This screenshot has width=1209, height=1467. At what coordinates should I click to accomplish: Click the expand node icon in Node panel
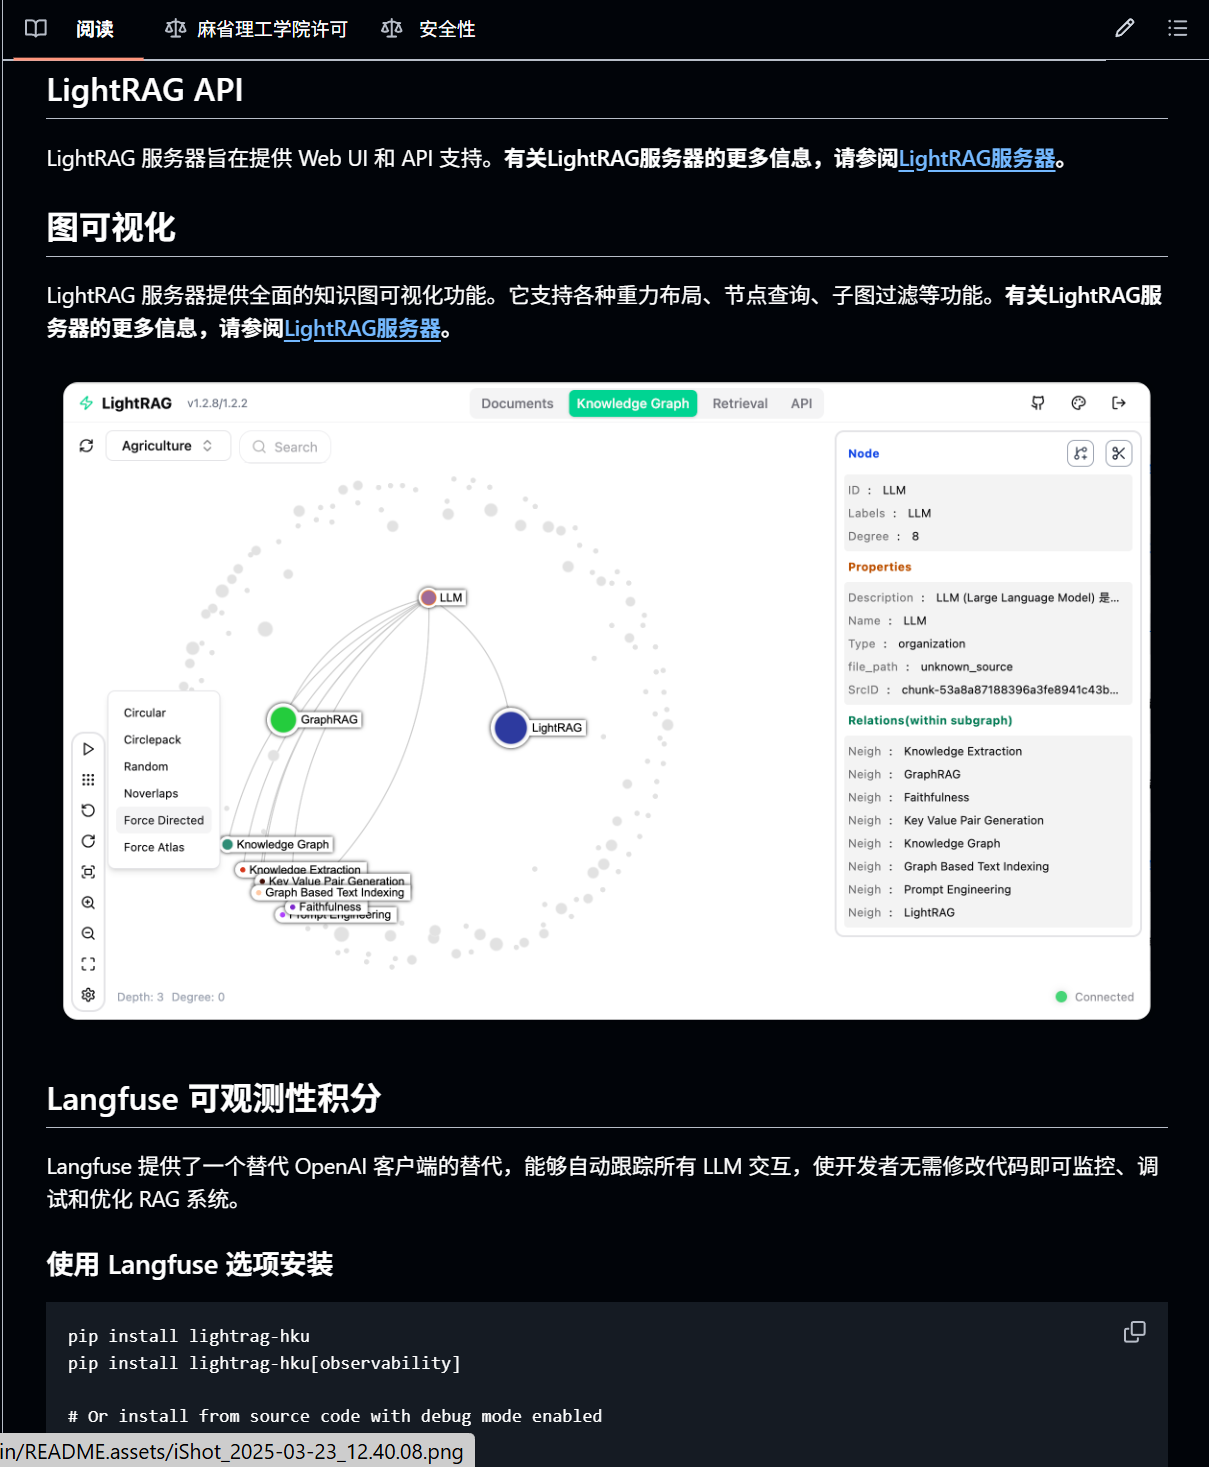[x=1081, y=454]
